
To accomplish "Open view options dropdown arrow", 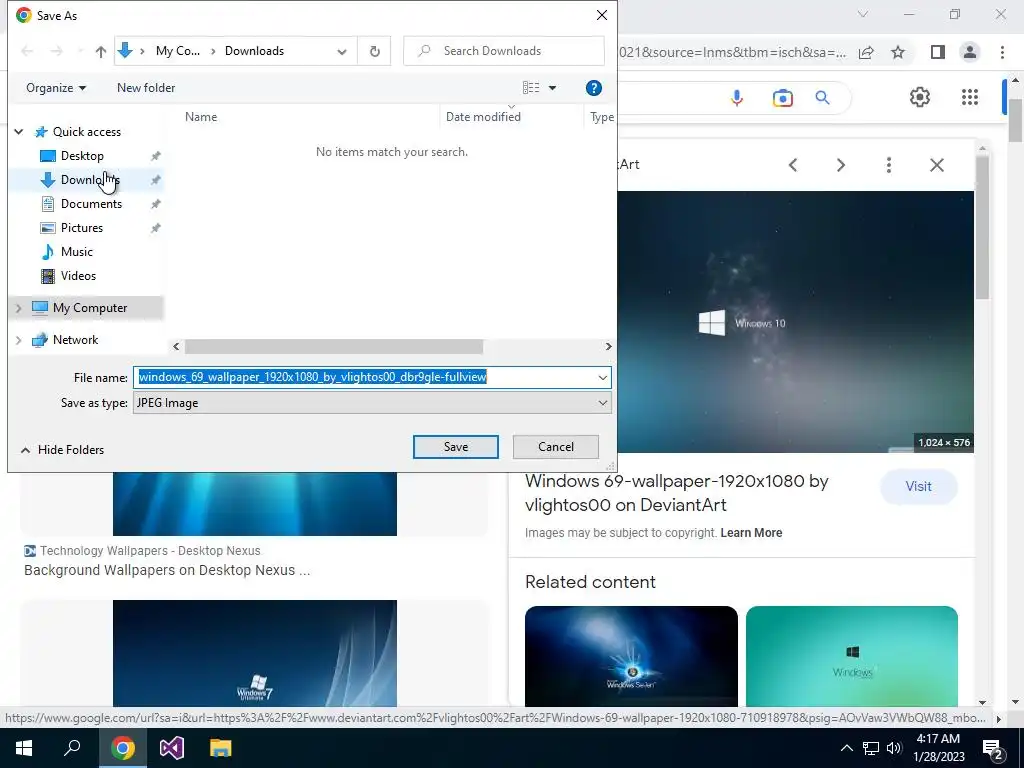I will pos(552,88).
